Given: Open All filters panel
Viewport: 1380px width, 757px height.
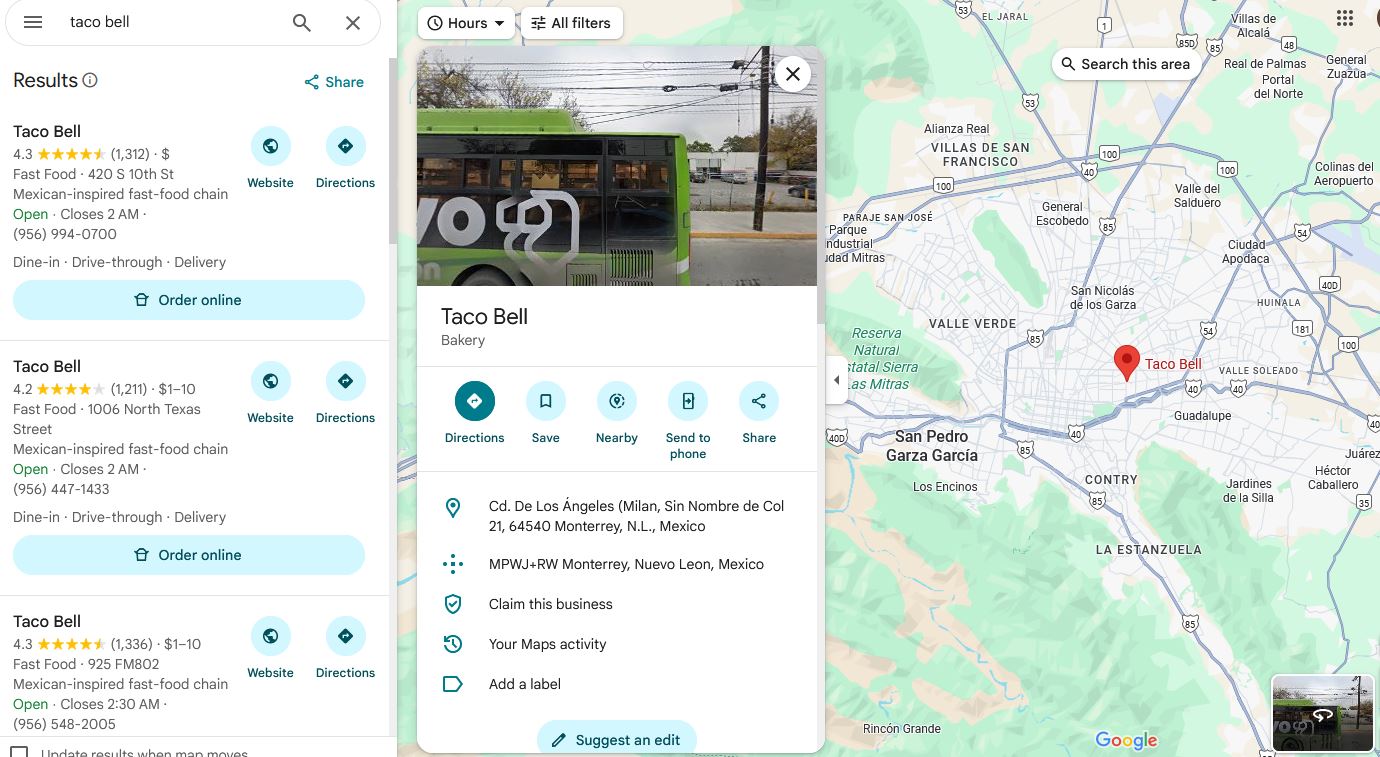Looking at the screenshot, I should pyautogui.click(x=571, y=23).
